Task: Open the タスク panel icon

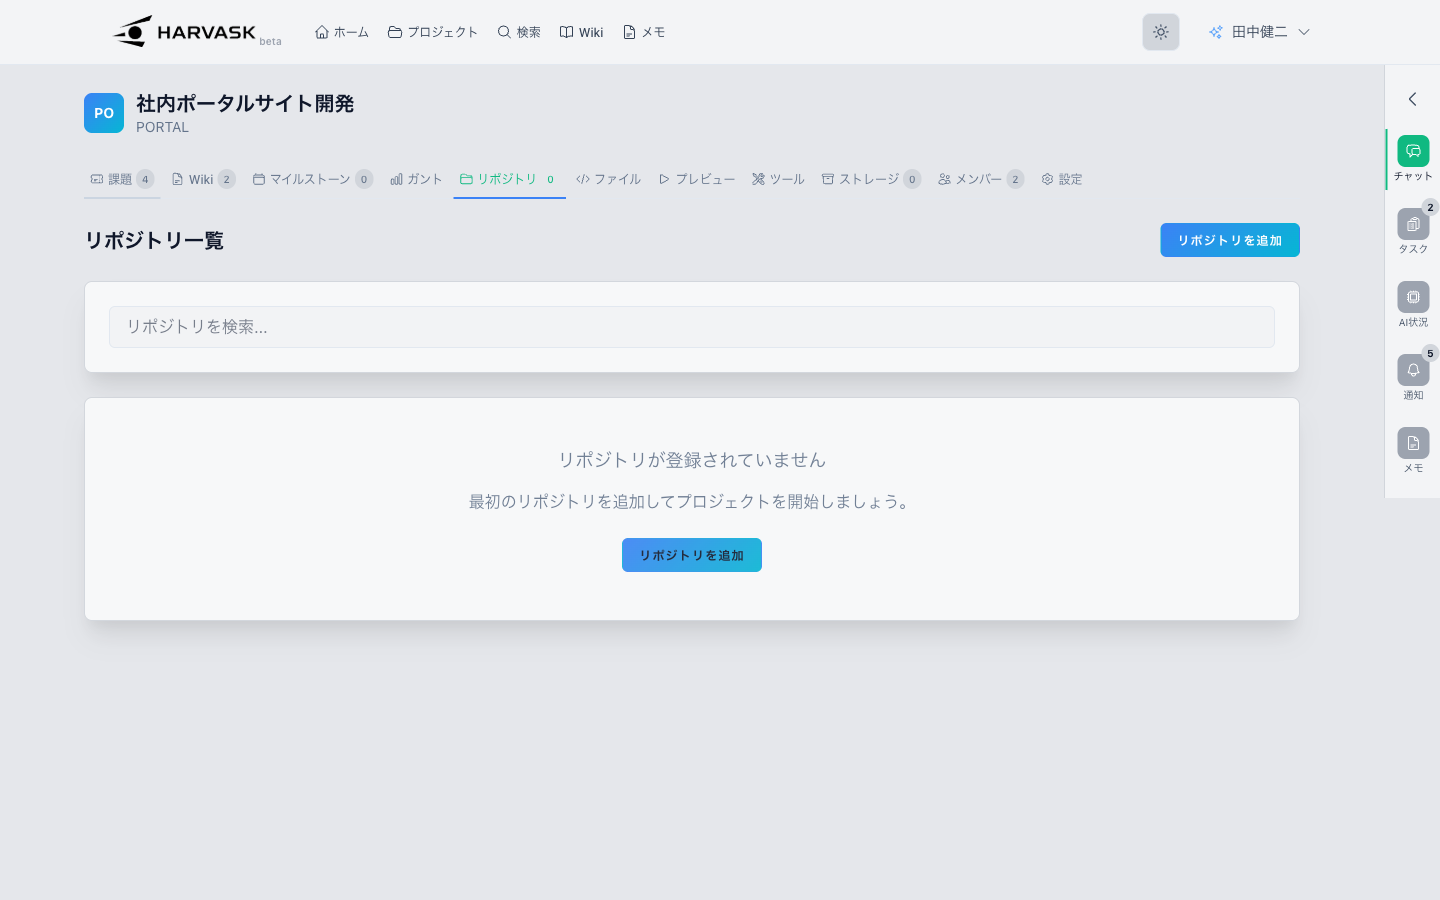Action: tap(1412, 225)
